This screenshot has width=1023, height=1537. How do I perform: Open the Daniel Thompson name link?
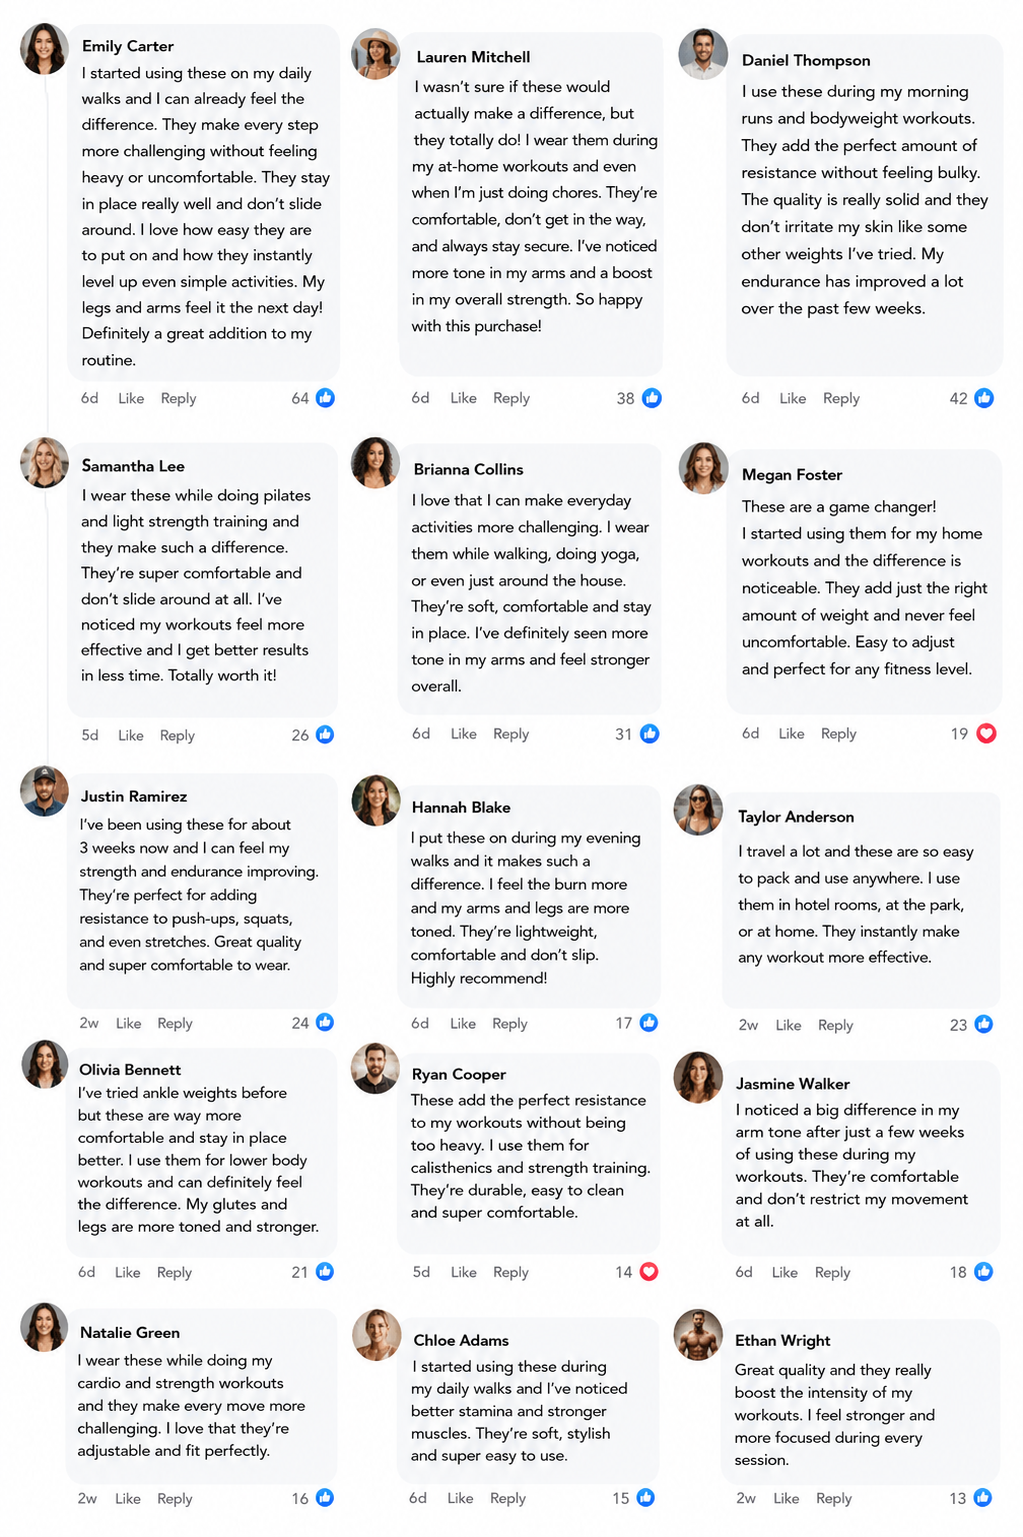click(x=806, y=61)
